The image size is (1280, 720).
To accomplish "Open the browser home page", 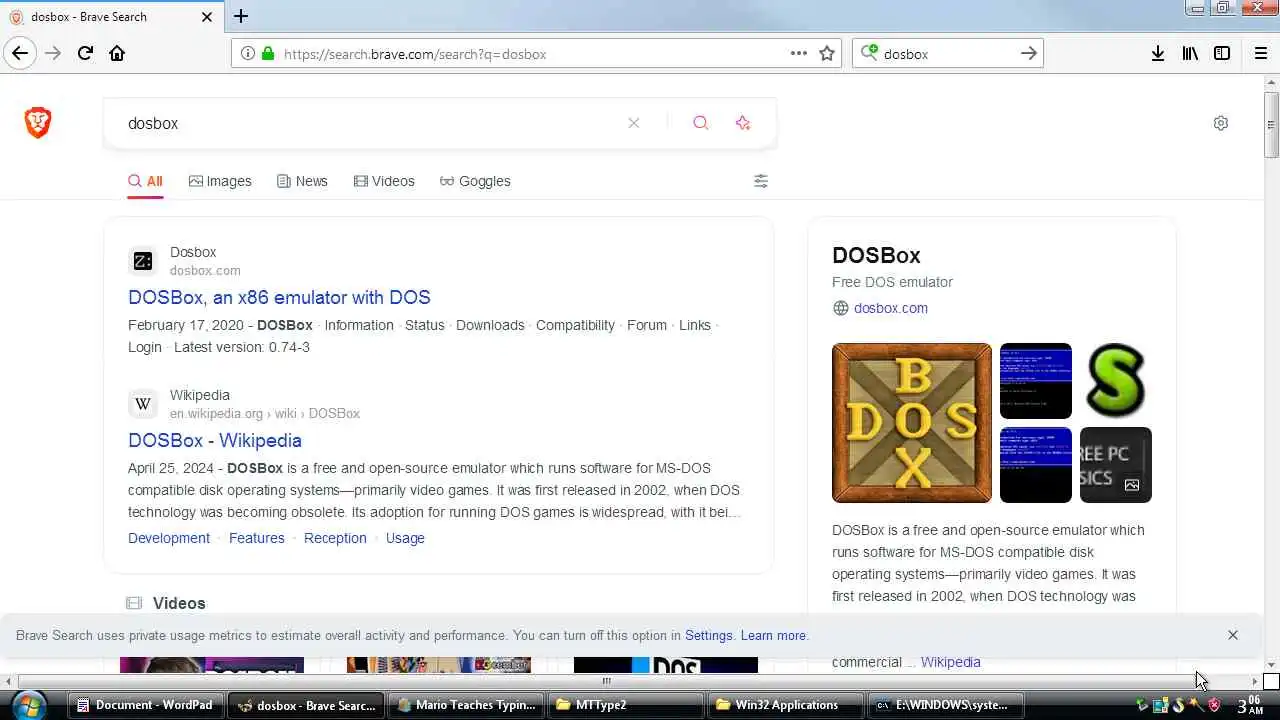I will pos(117,54).
